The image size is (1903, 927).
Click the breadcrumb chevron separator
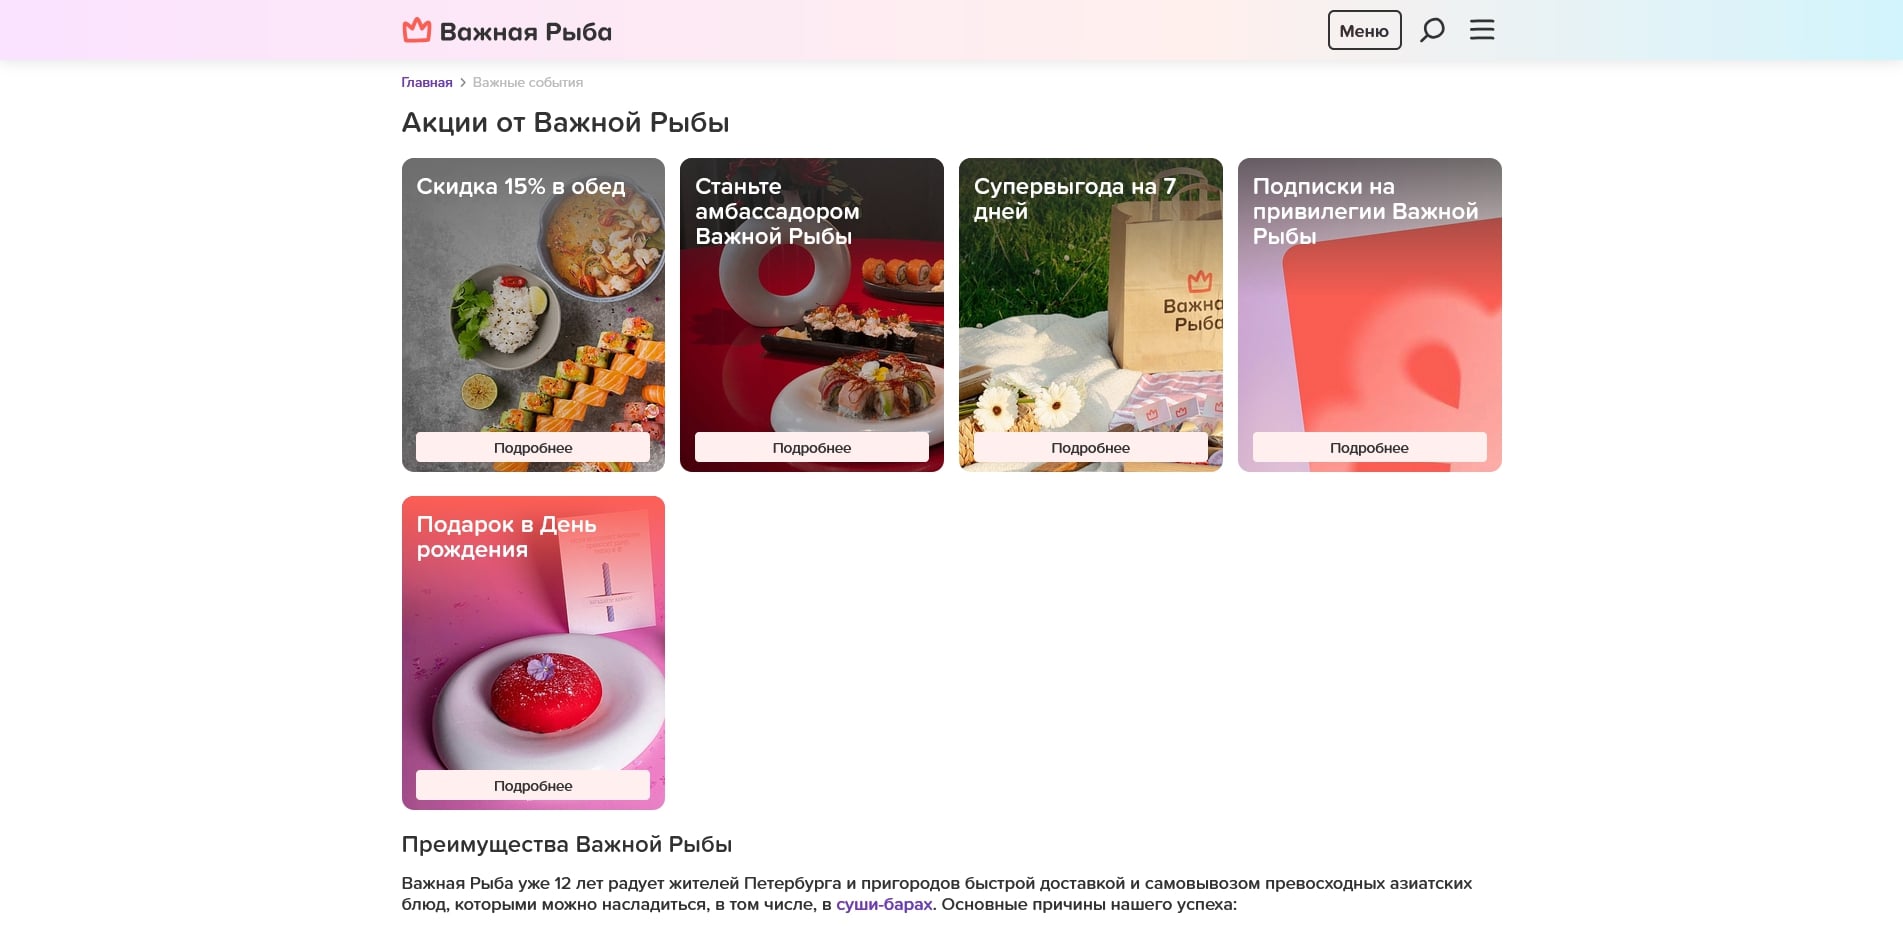pyautogui.click(x=463, y=82)
